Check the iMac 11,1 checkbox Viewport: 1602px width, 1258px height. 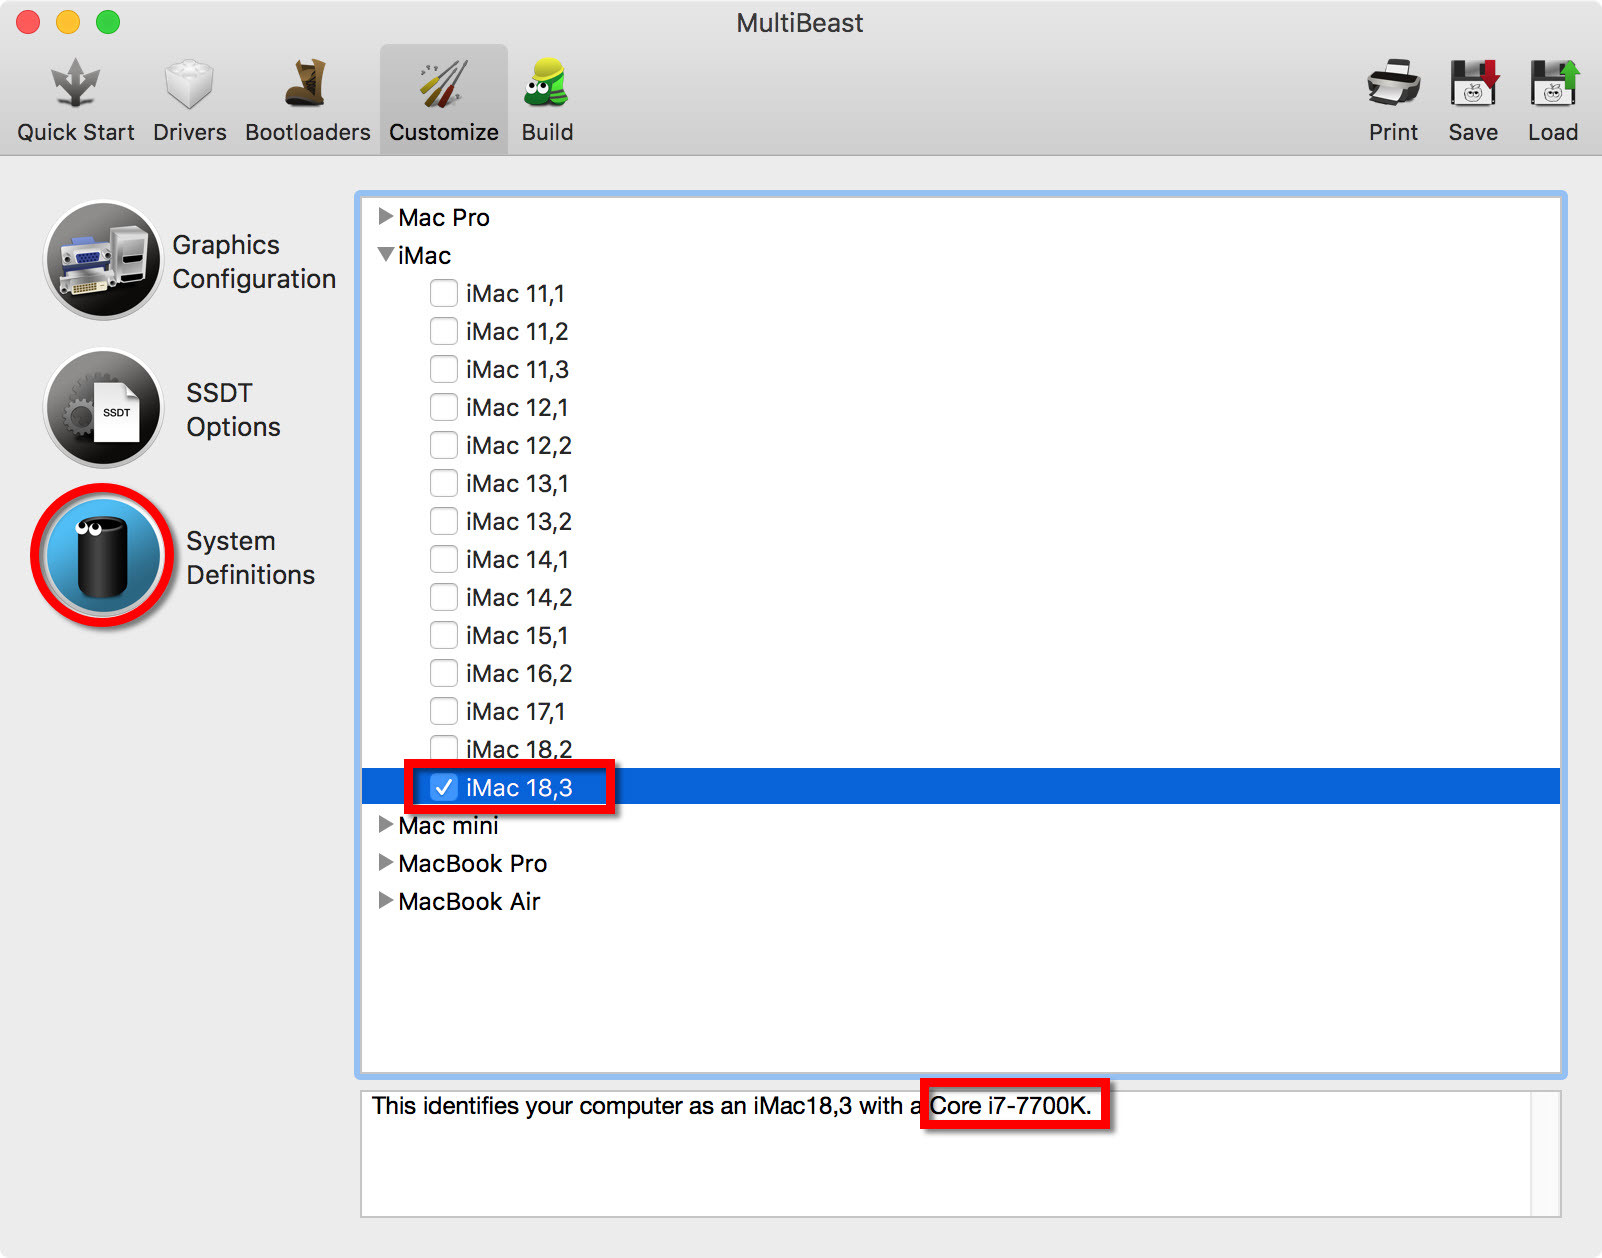[444, 293]
